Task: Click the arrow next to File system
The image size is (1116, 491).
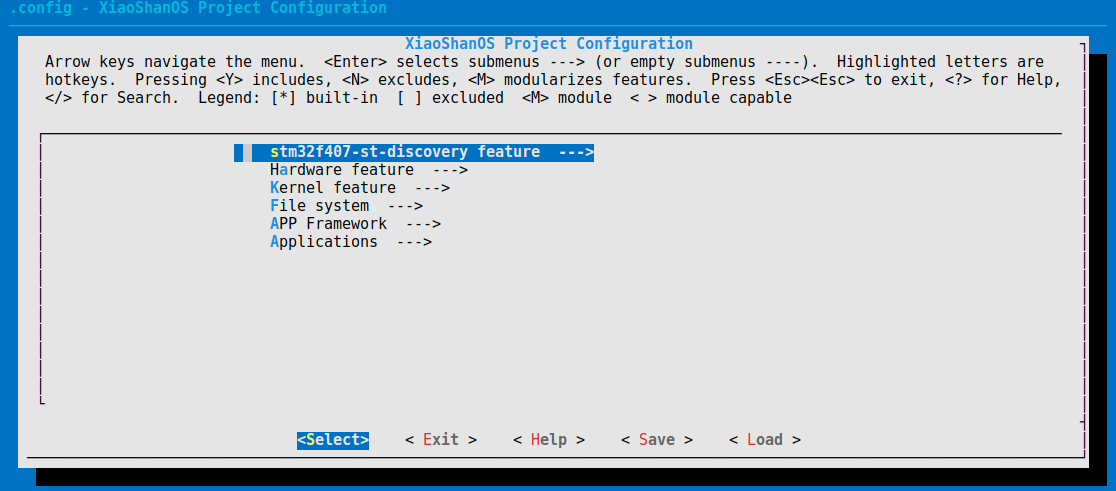Action: 405,206
